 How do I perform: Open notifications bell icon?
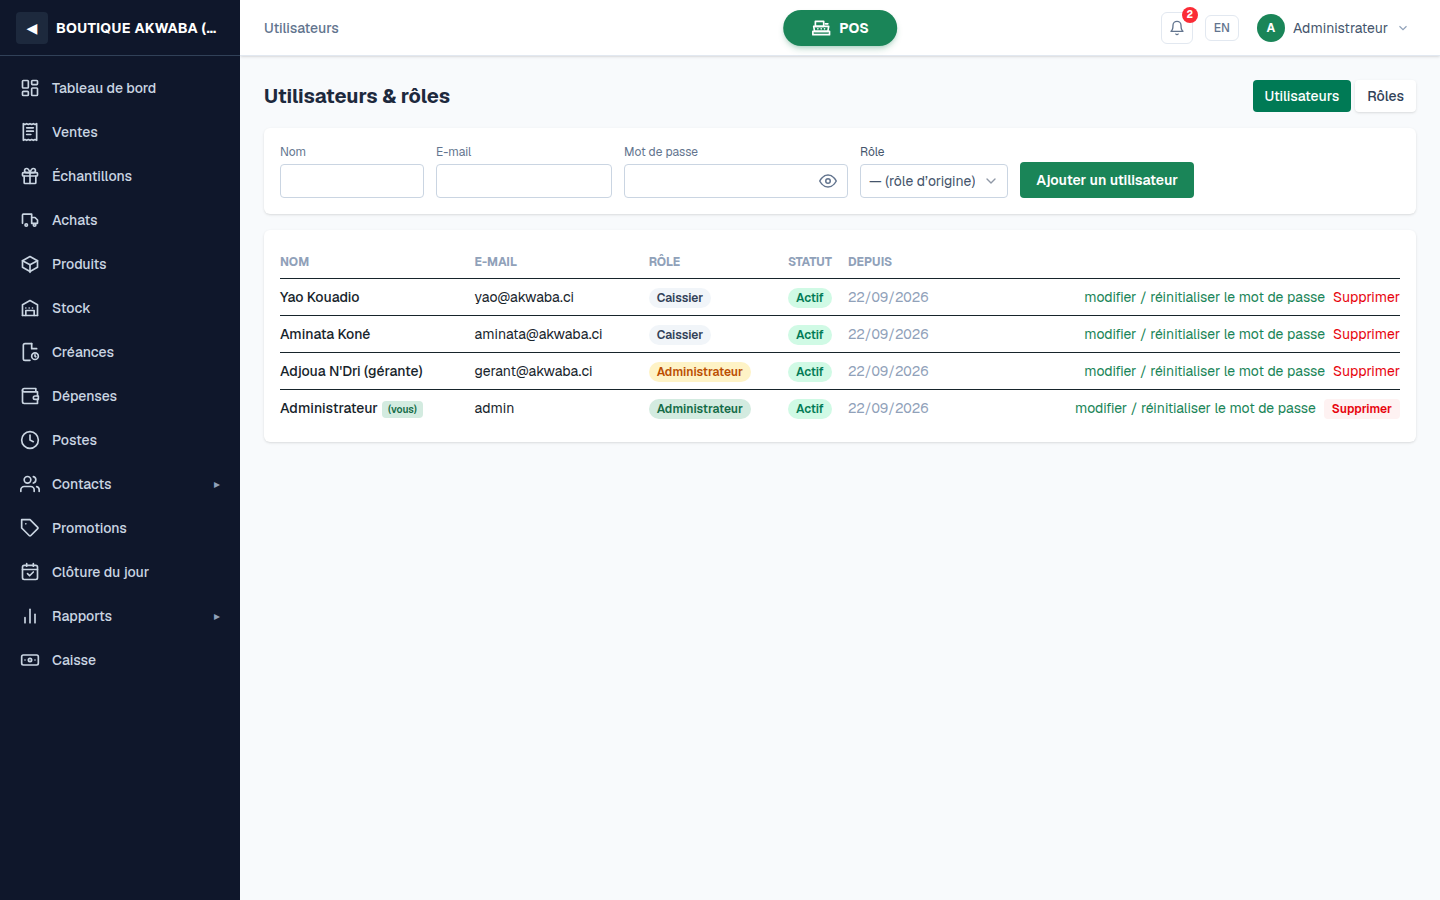coord(1177,28)
